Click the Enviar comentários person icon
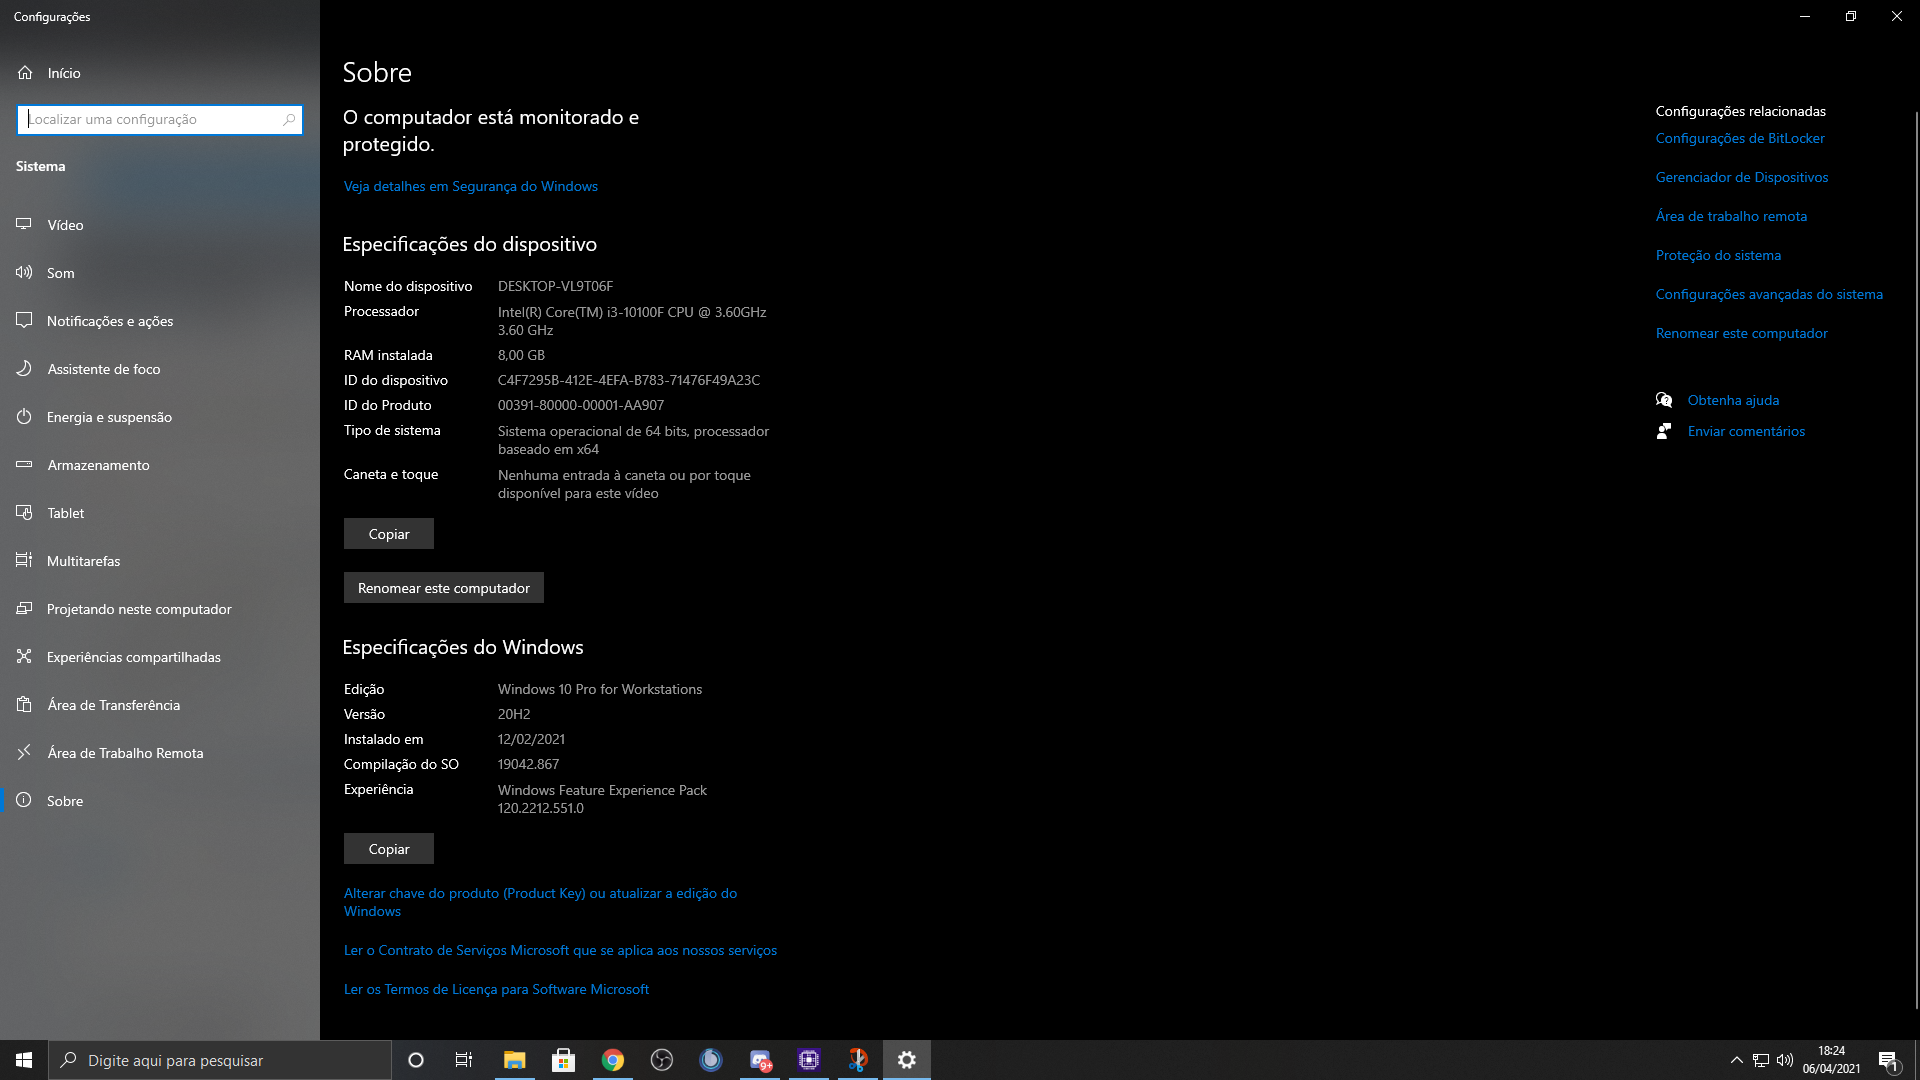The height and width of the screenshot is (1080, 1920). [x=1664, y=431]
